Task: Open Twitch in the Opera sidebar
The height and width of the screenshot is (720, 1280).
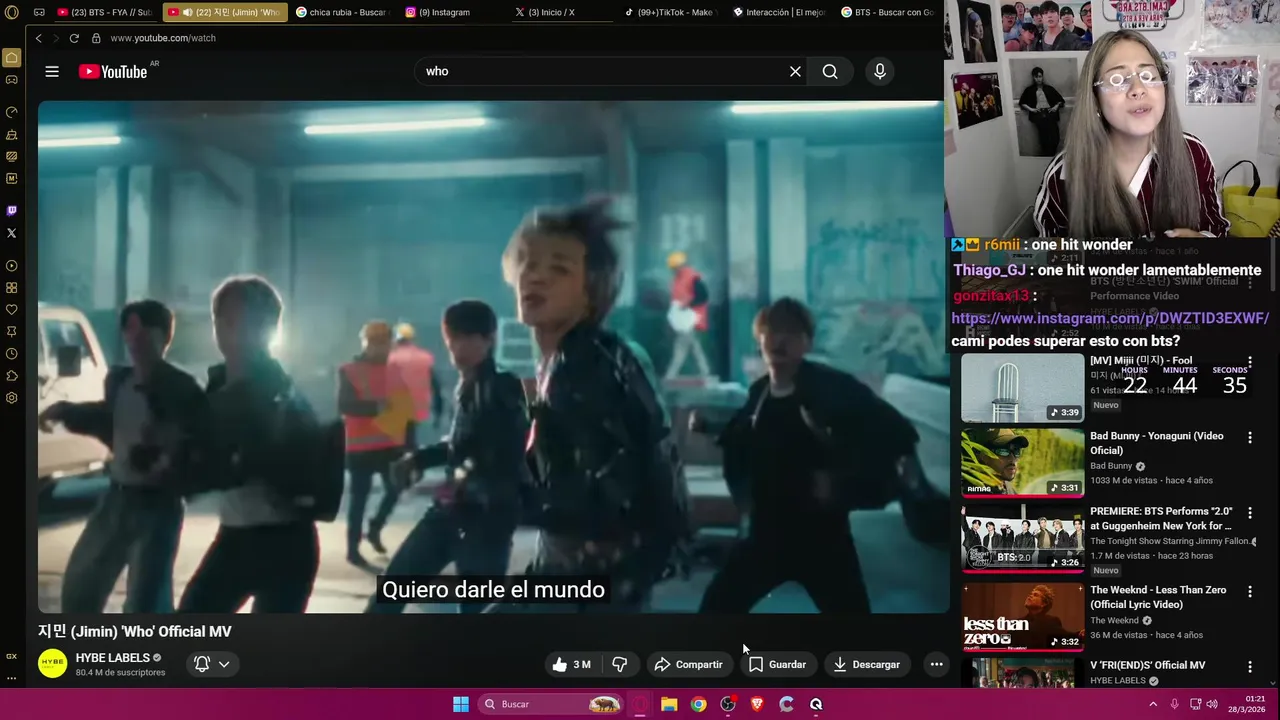Action: pyautogui.click(x=12, y=211)
